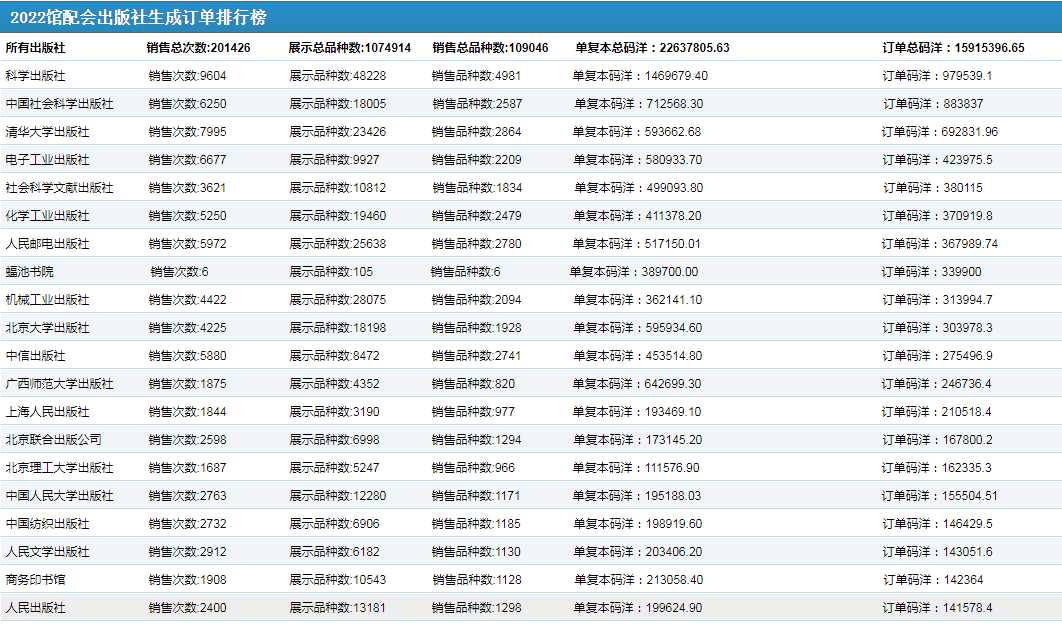Choose 中信出版社 from the list

[35, 356]
